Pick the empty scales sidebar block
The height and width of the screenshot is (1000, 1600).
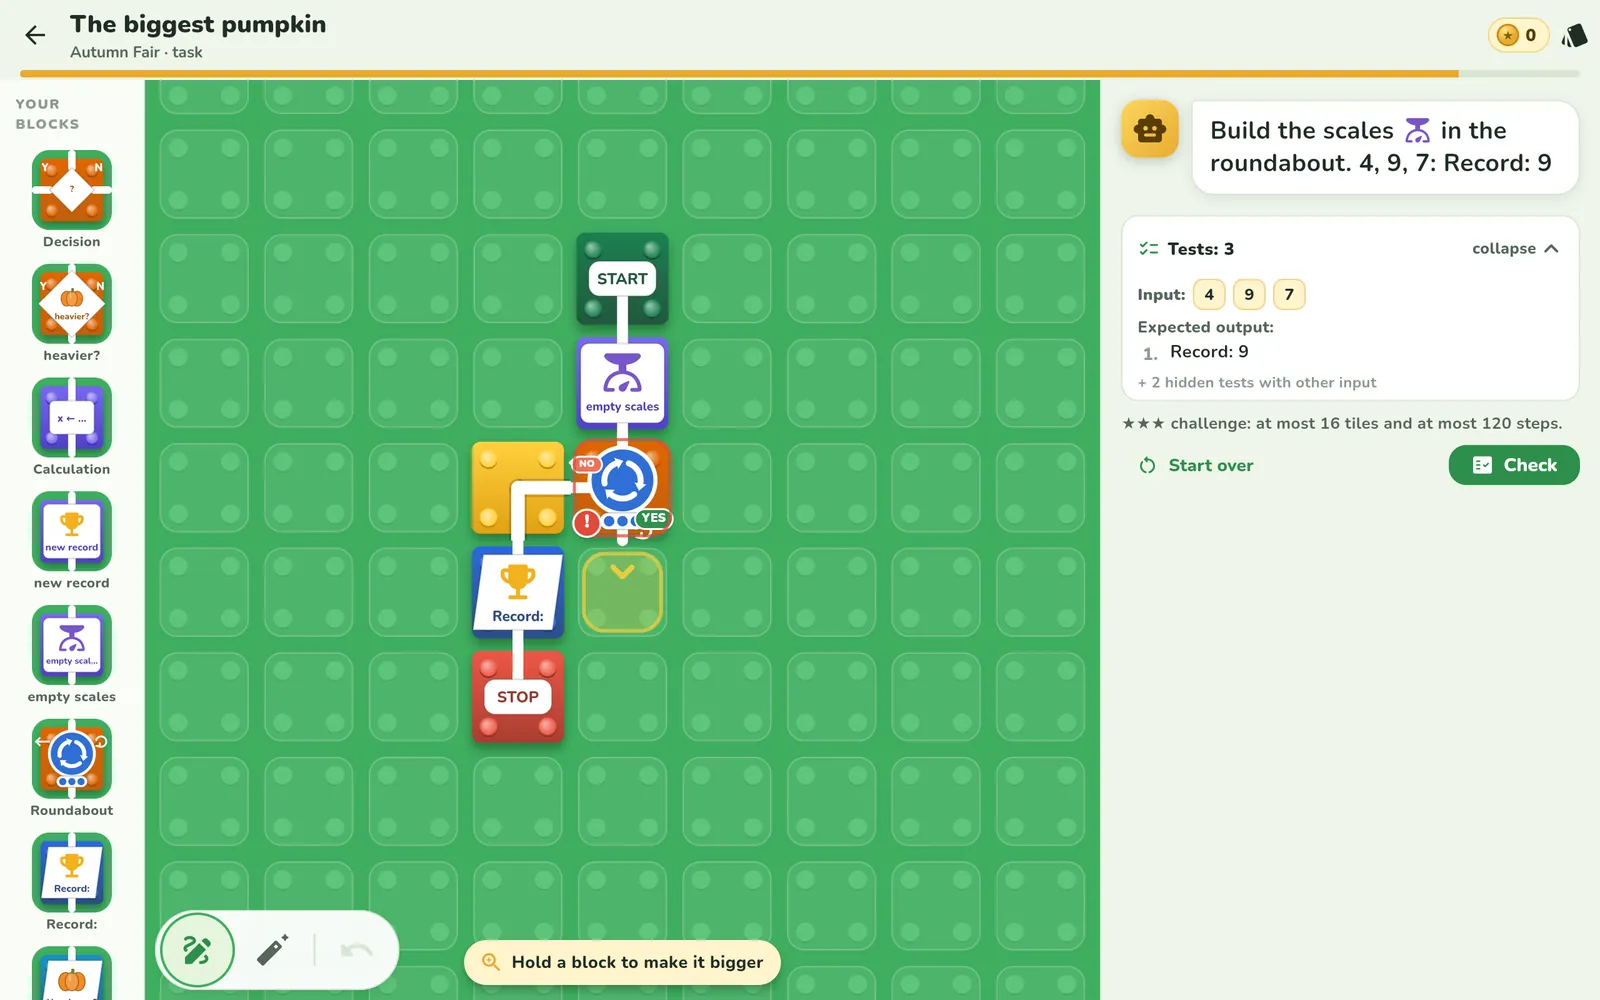coord(71,645)
